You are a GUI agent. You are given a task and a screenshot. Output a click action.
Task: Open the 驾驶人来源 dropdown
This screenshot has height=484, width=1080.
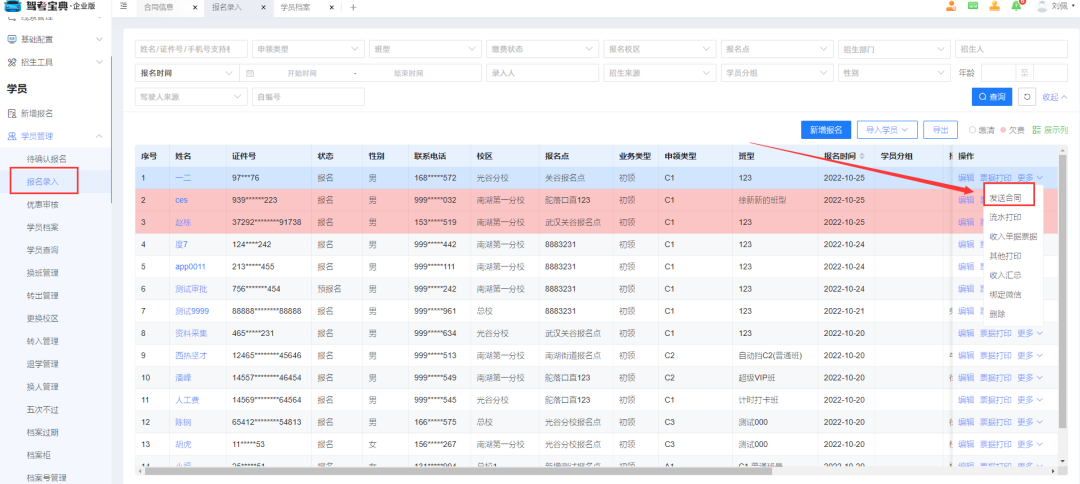(191, 97)
